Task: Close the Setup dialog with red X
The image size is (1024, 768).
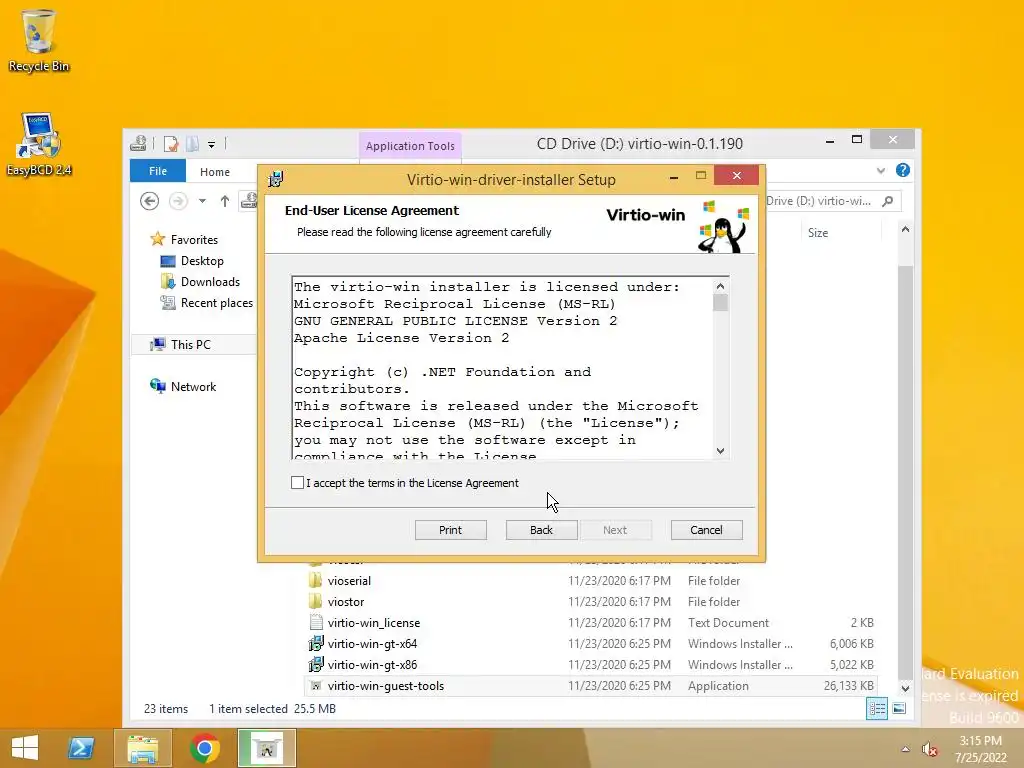Action: click(x=737, y=175)
